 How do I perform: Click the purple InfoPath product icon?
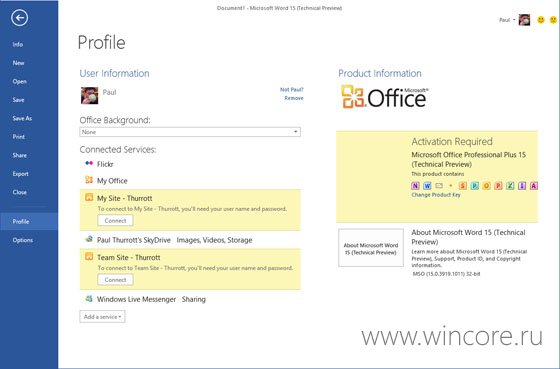pyautogui.click(x=522, y=186)
